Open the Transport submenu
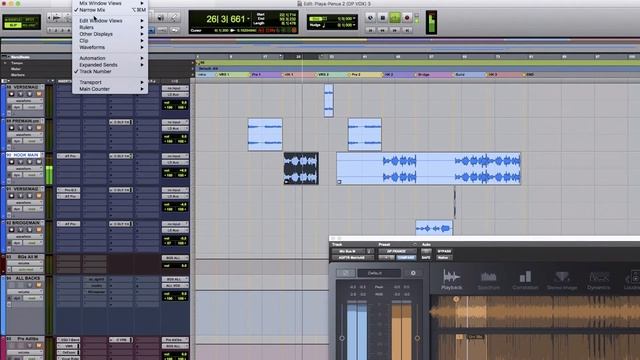The width and height of the screenshot is (640, 360). pyautogui.click(x=110, y=82)
